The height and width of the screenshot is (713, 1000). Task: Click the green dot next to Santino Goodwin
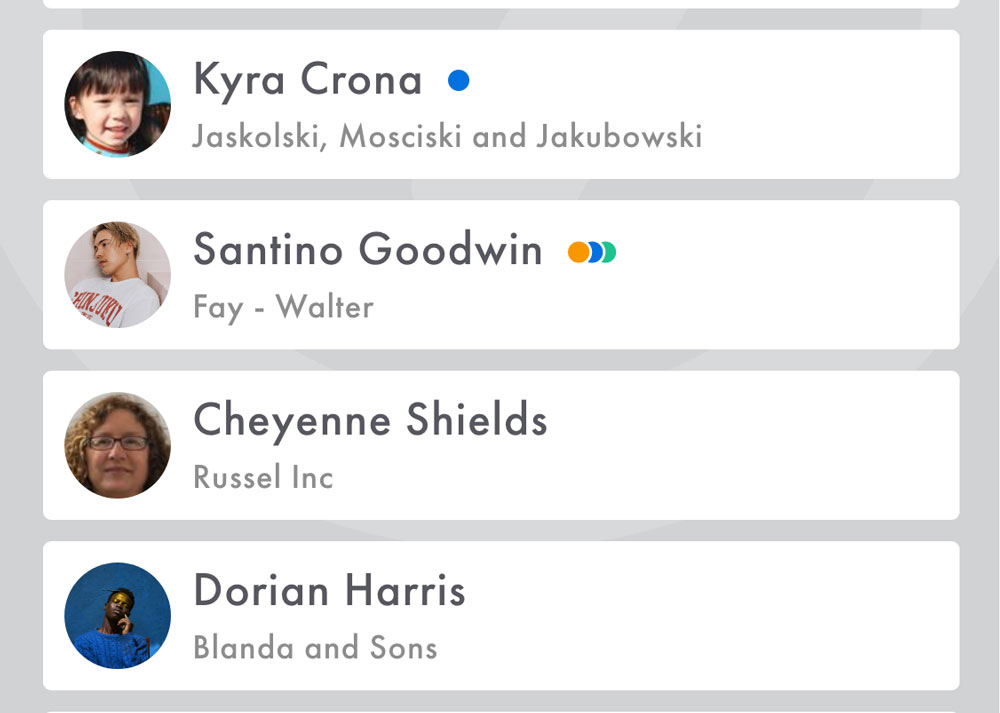pyautogui.click(x=610, y=252)
